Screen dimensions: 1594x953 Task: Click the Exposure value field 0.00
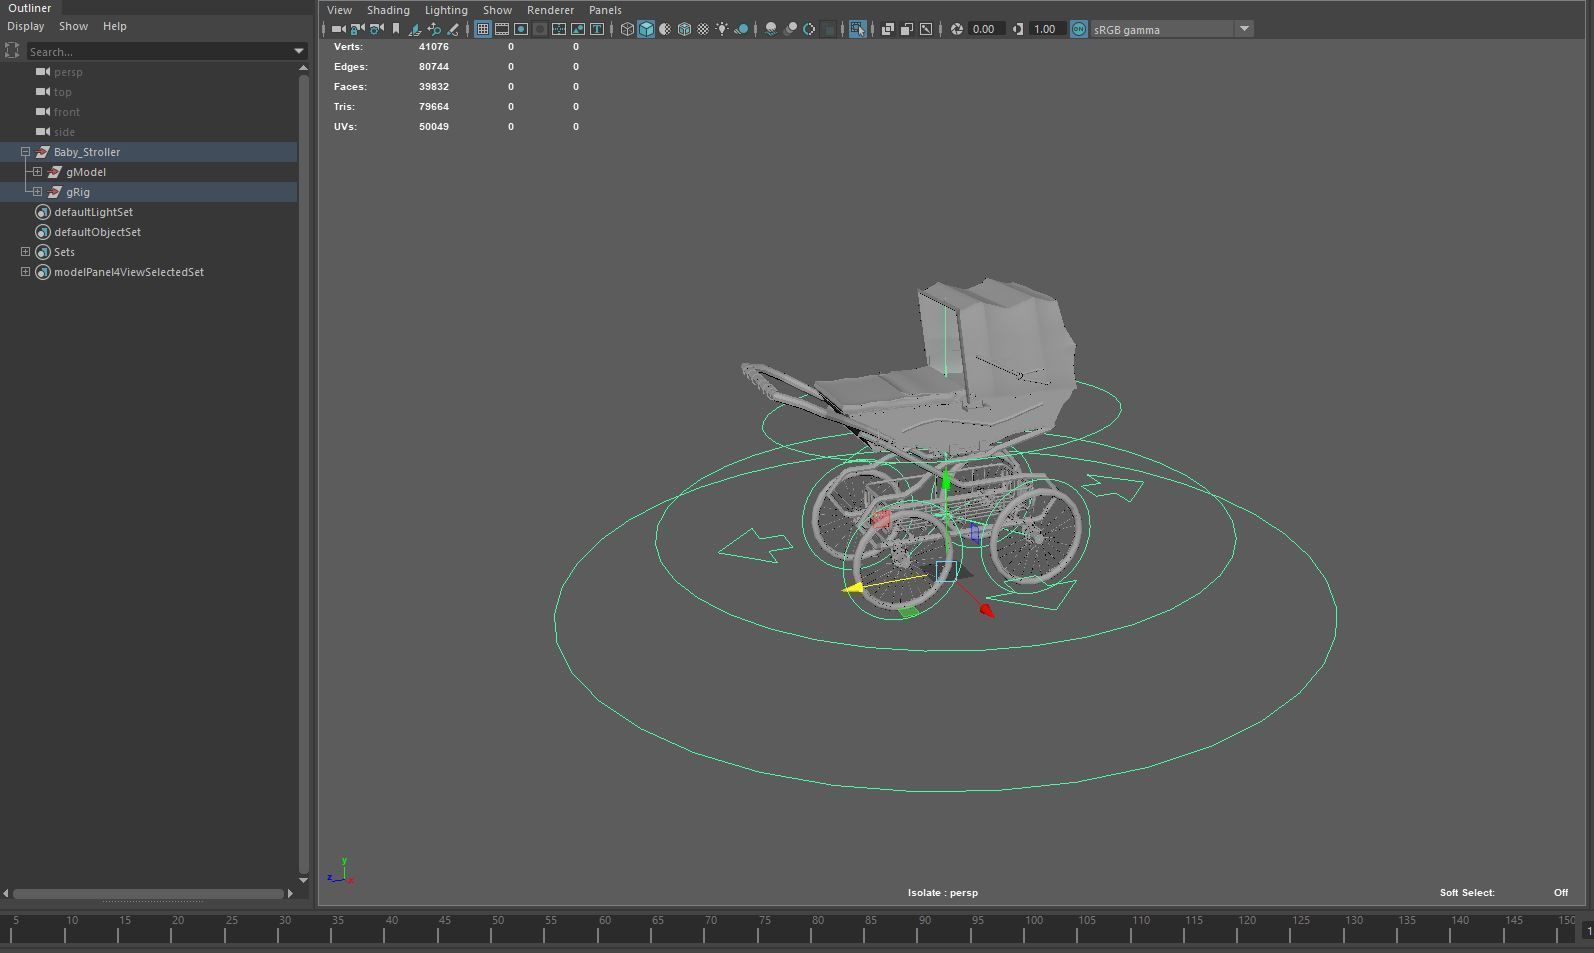[985, 29]
